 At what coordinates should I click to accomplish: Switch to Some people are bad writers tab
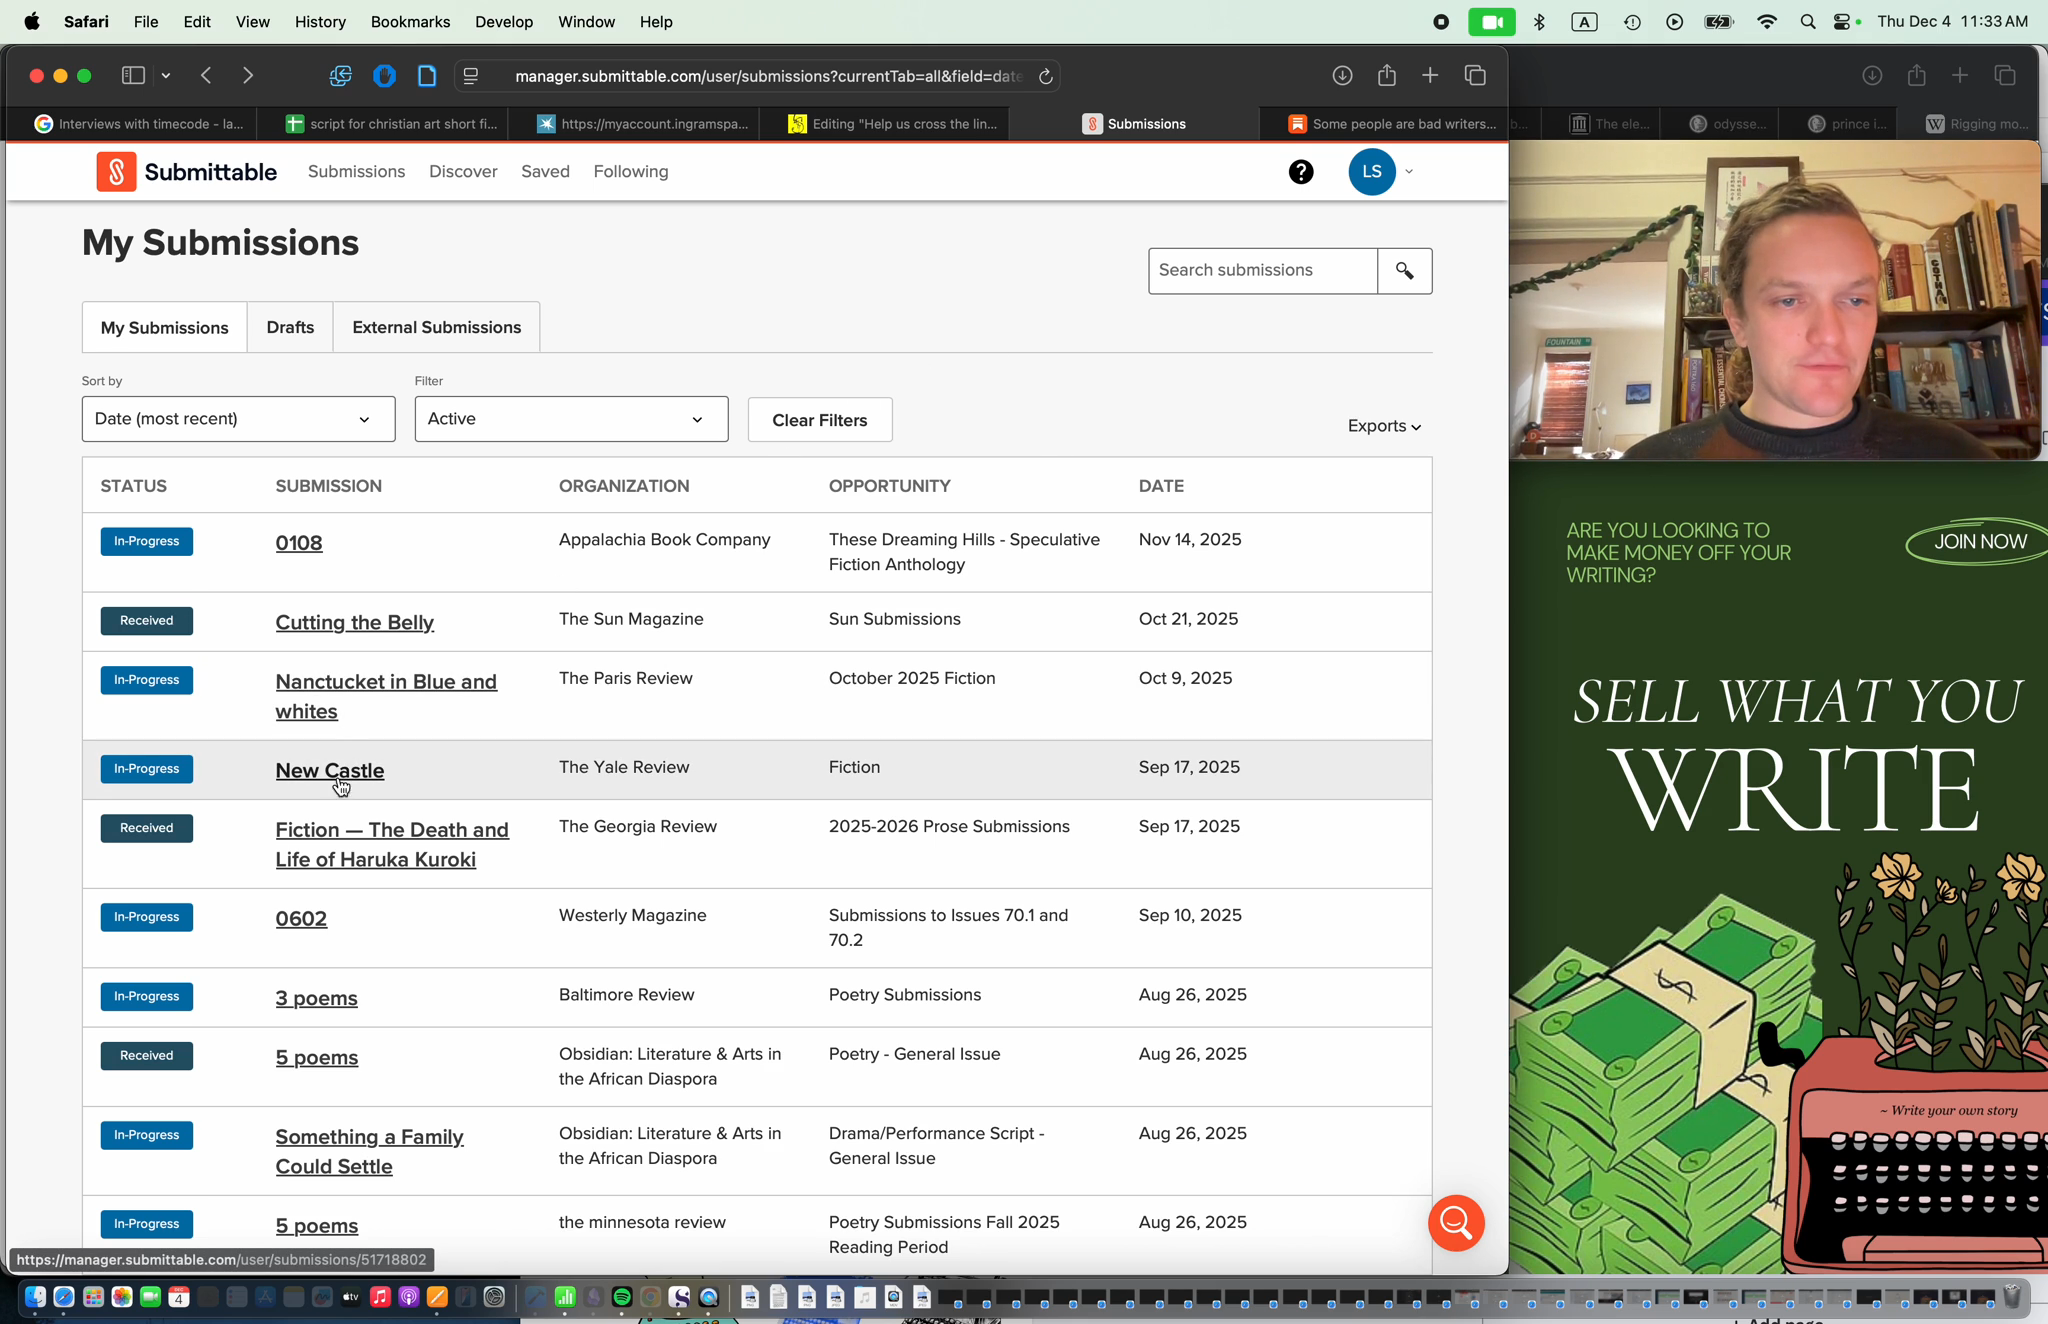point(1393,124)
